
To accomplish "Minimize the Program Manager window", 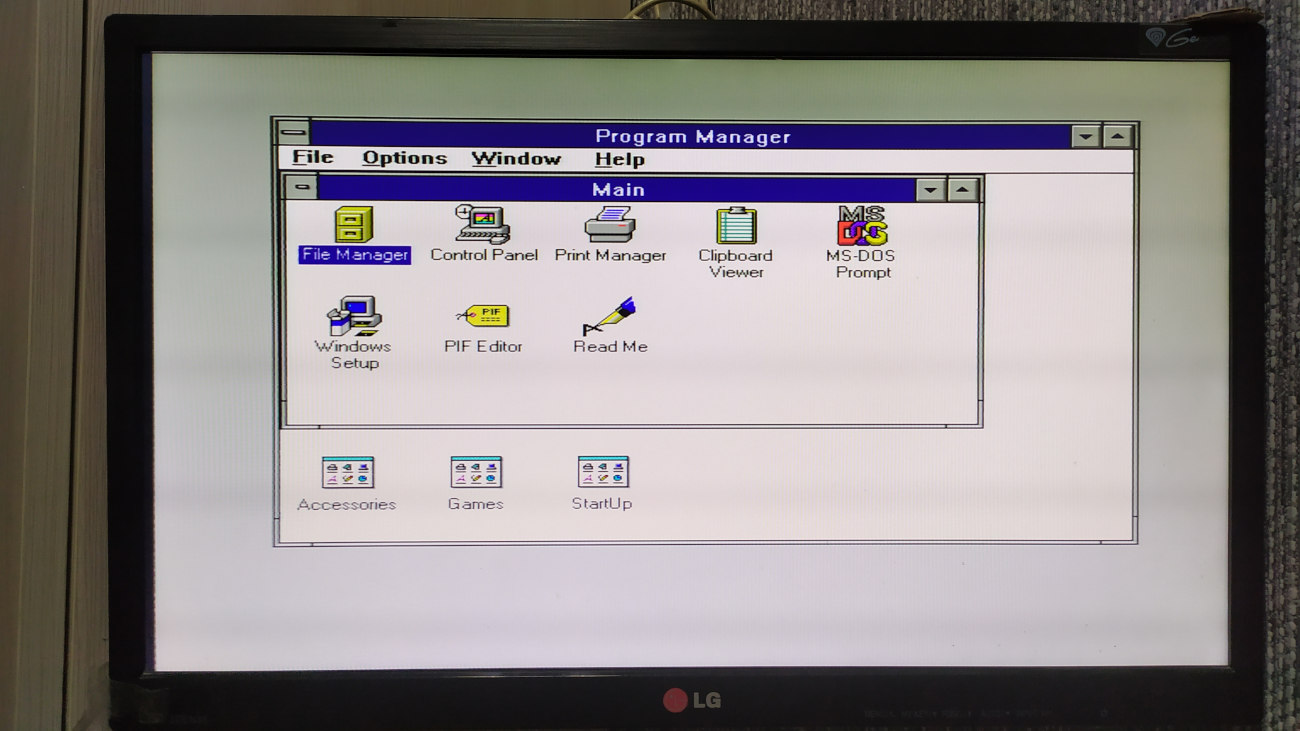I will (x=1086, y=136).
